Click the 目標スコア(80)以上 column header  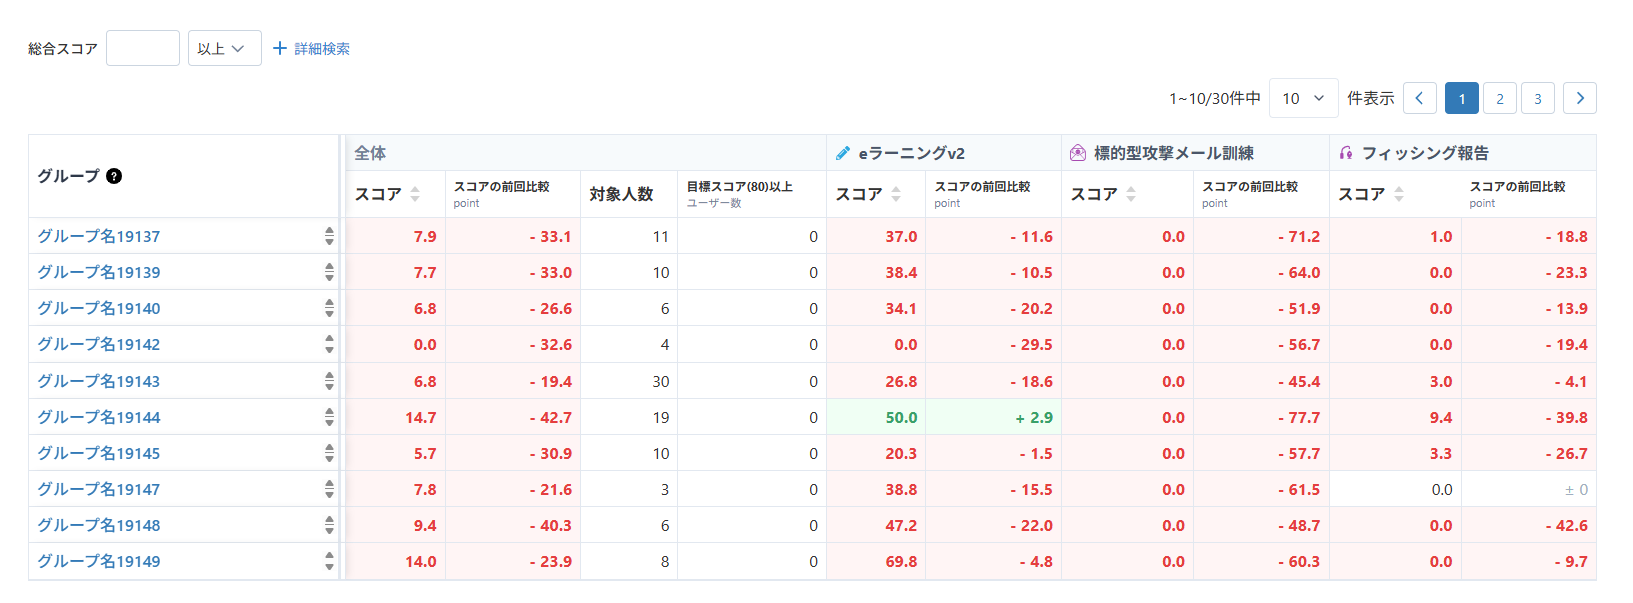pos(752,194)
